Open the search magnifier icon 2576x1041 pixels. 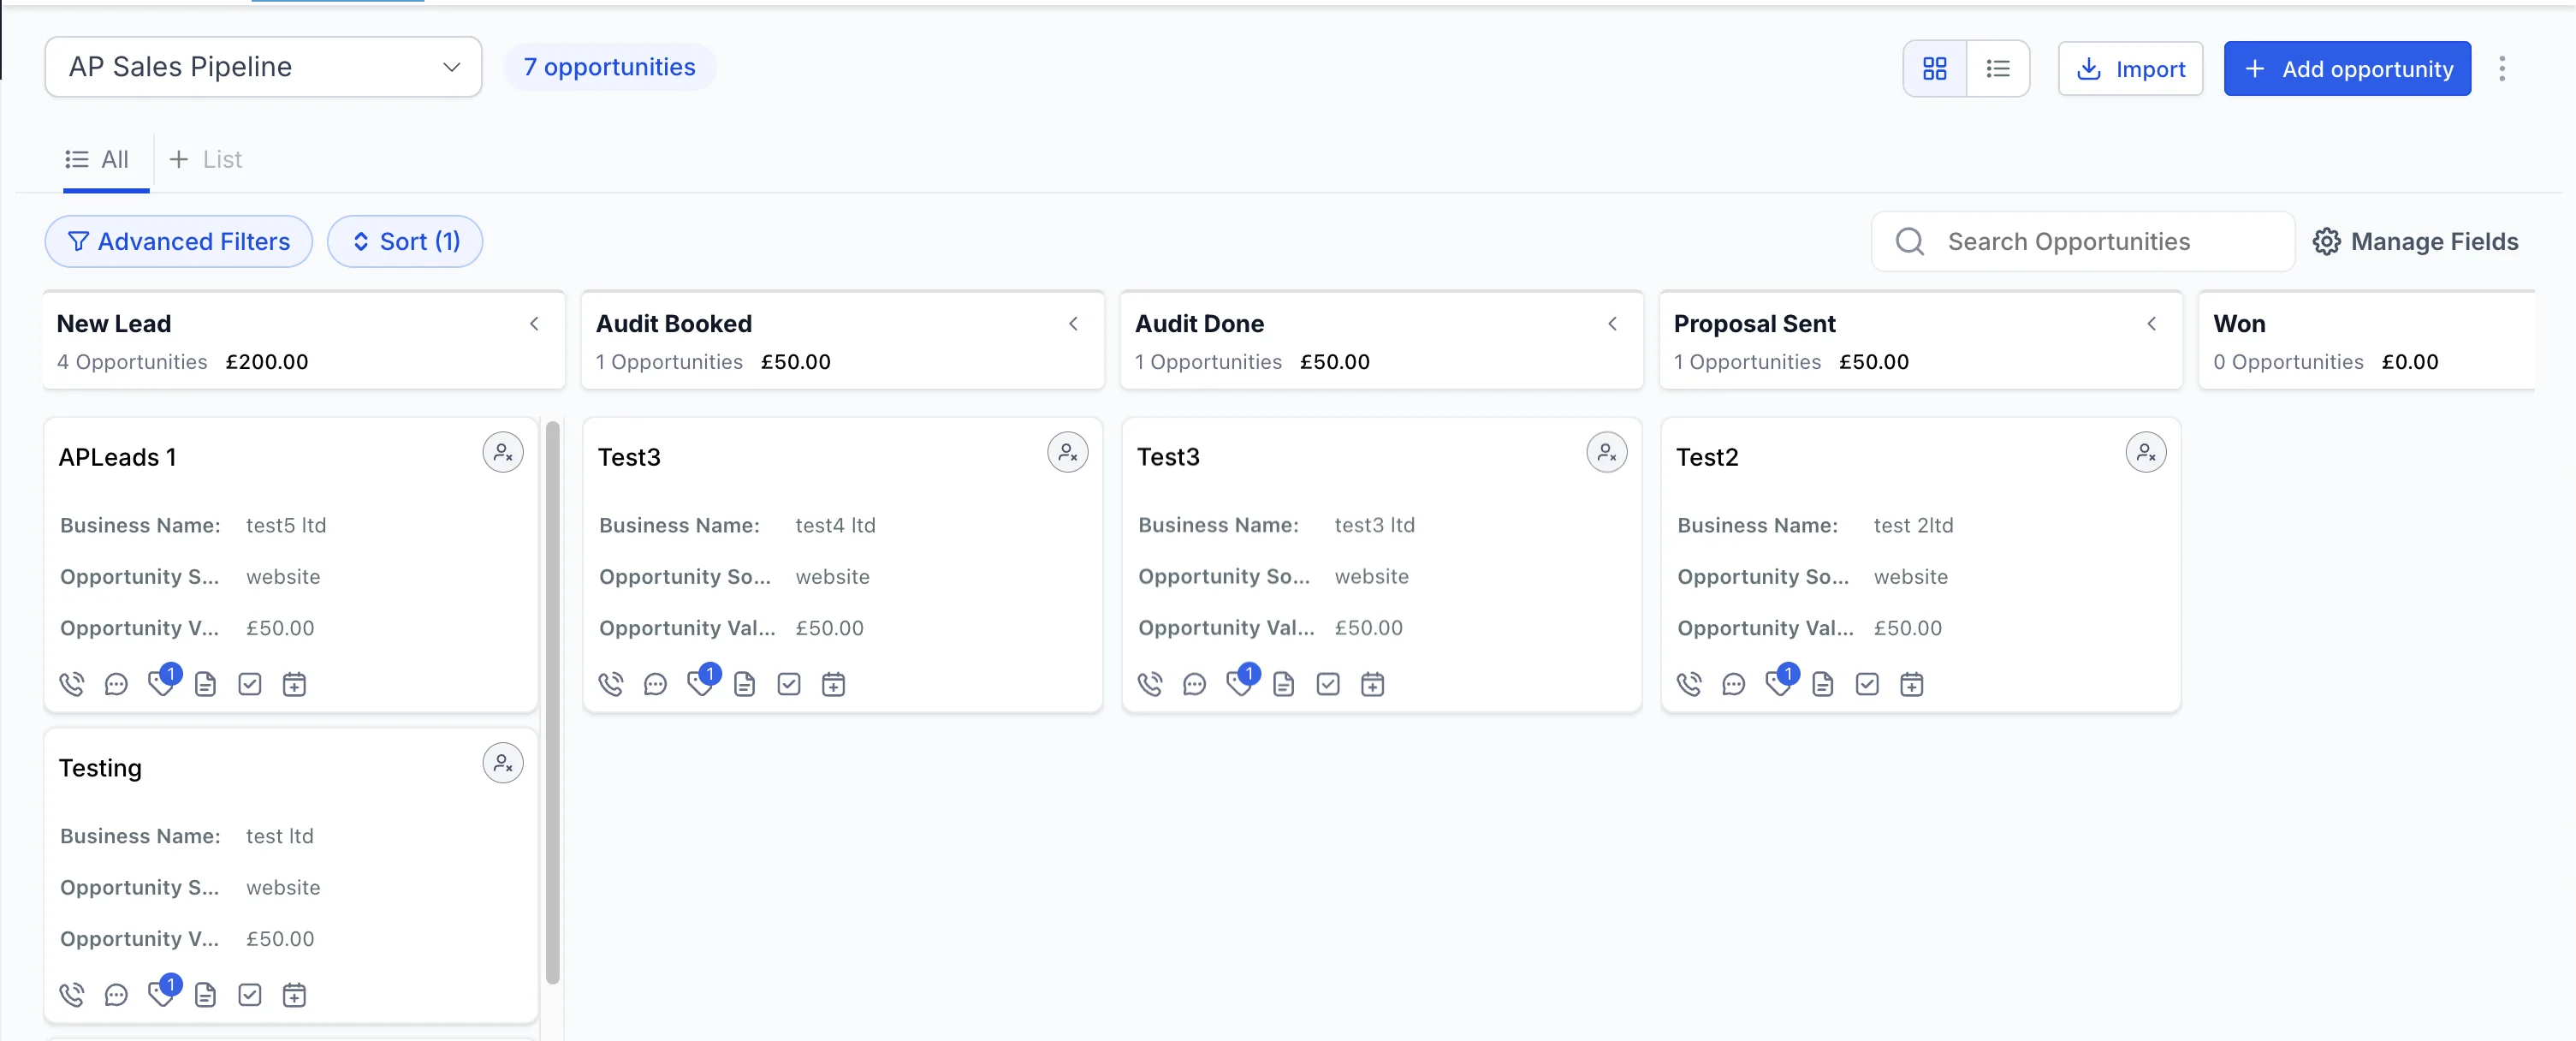click(x=1911, y=241)
